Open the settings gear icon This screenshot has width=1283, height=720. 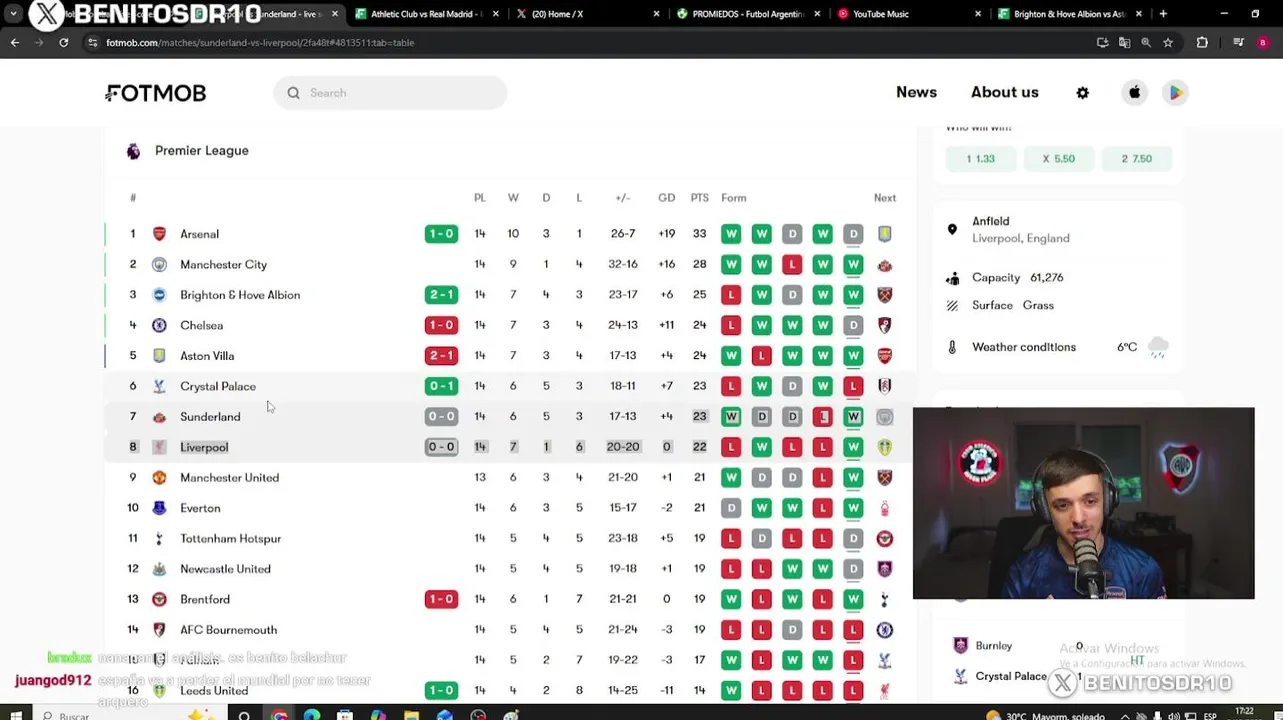1082,93
